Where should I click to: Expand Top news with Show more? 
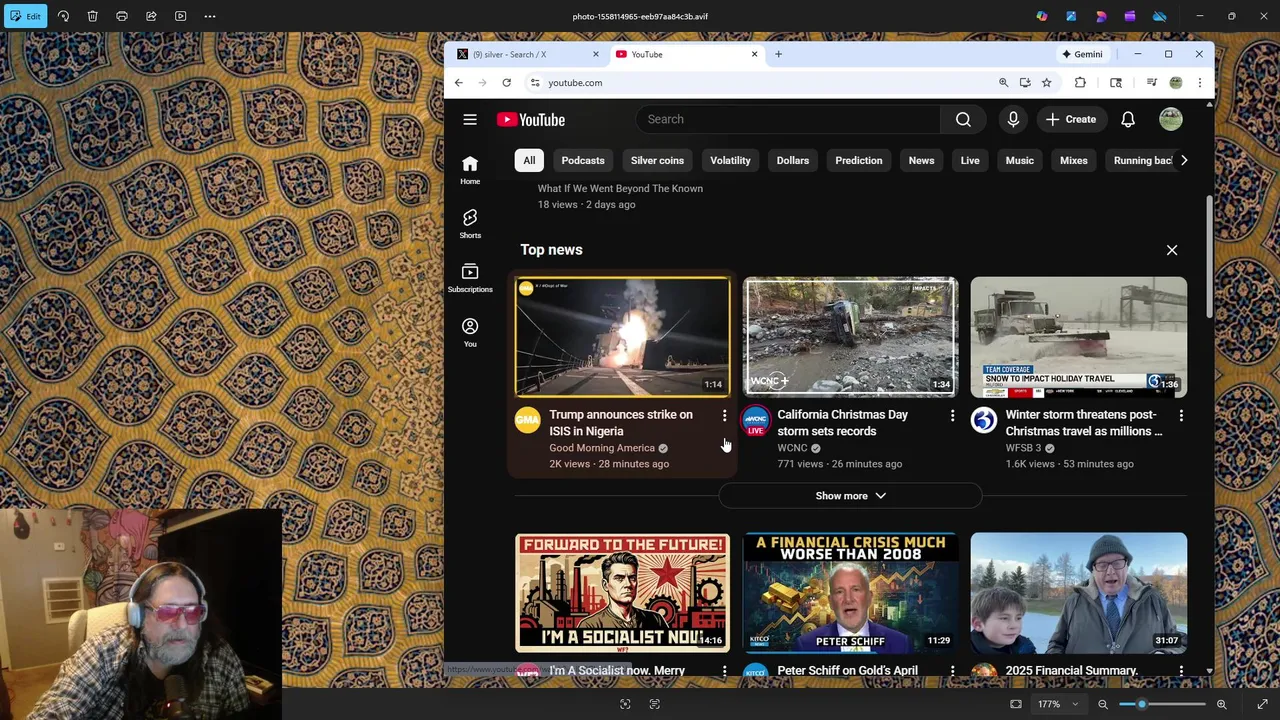click(850, 496)
